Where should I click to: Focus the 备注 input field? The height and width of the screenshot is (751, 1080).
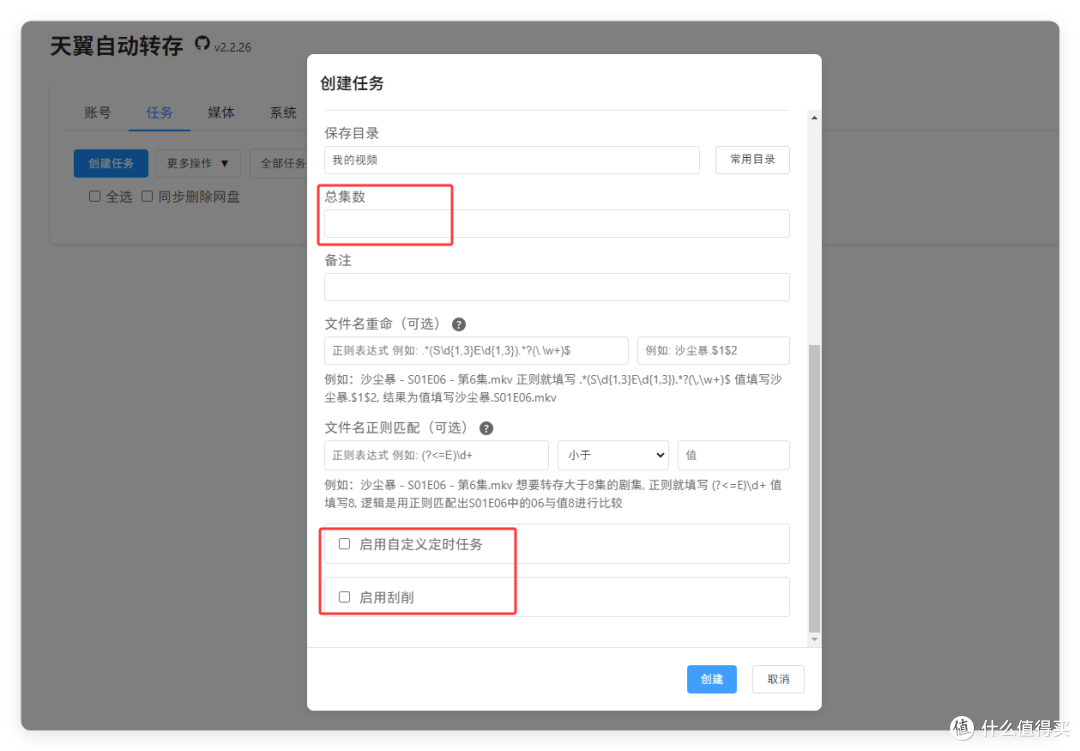(x=557, y=287)
